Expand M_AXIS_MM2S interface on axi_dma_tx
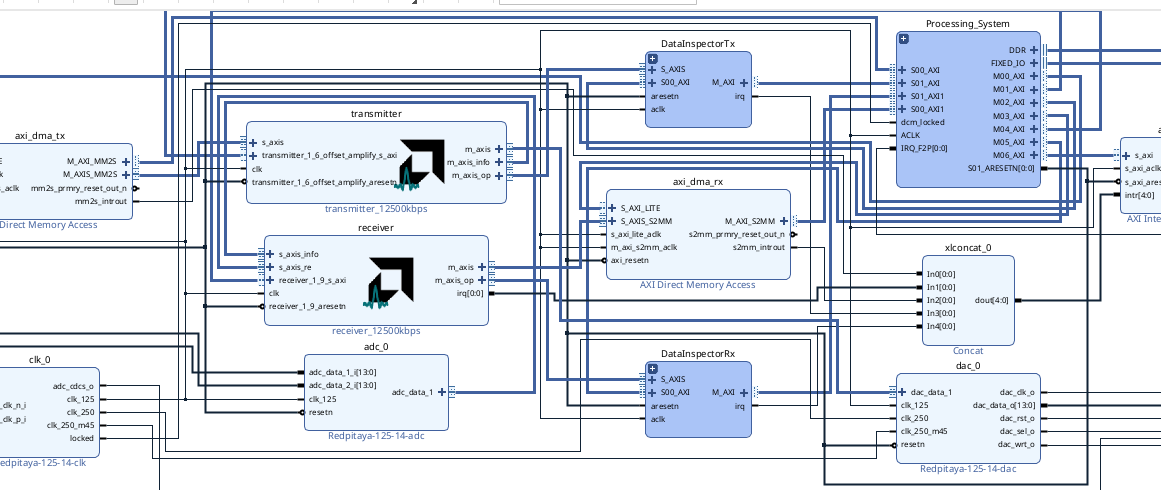Screen dimensions: 1161x490 click(126, 175)
